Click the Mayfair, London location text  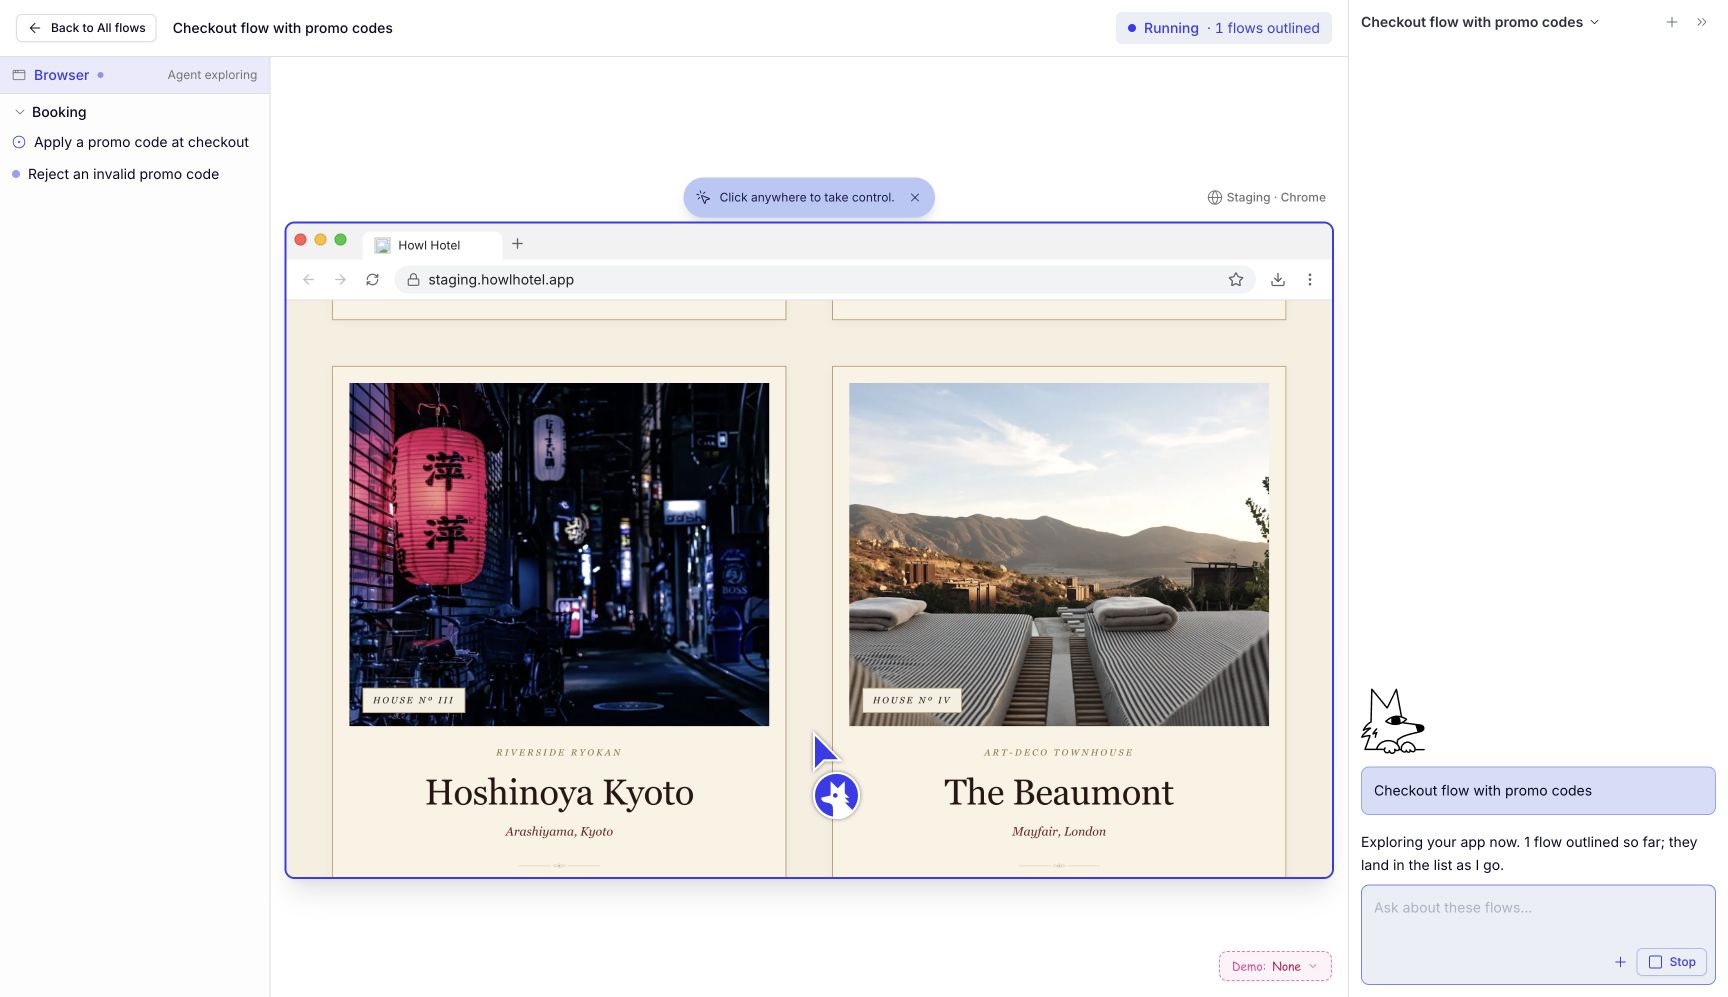point(1059,831)
